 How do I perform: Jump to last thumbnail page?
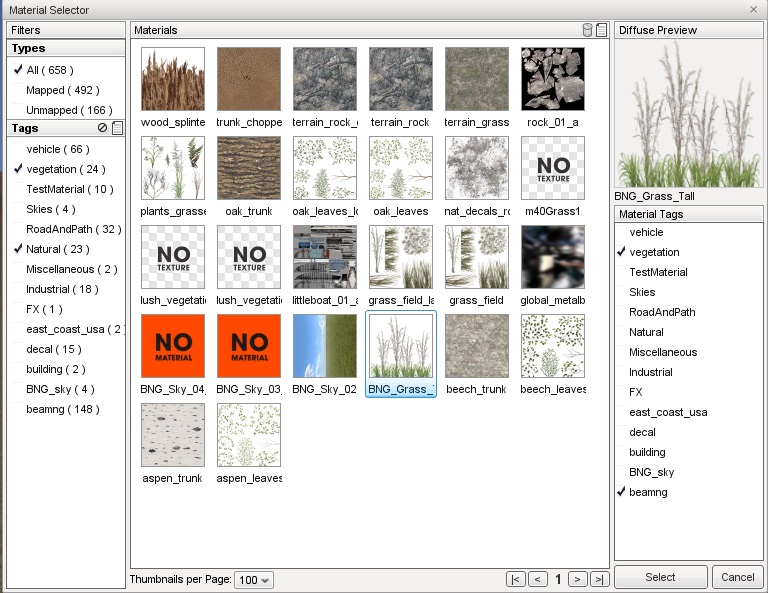click(600, 579)
